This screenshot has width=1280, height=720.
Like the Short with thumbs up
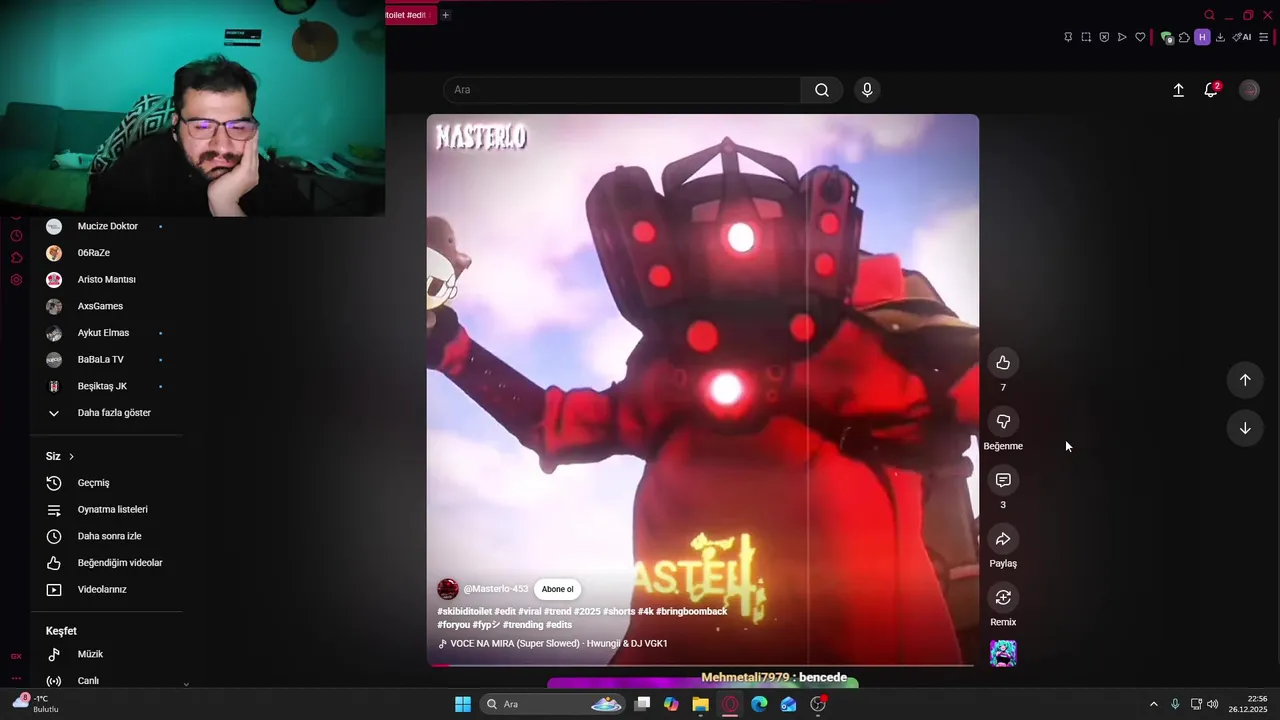[1003, 363]
